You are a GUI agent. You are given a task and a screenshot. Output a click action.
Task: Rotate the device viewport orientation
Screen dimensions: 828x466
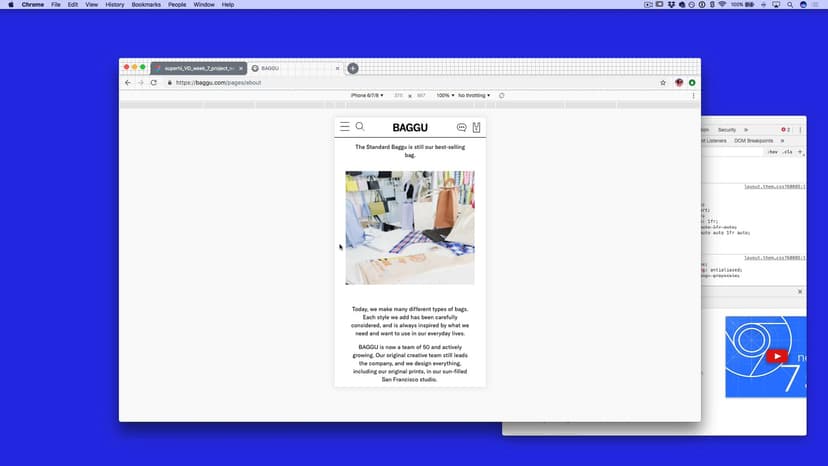(x=501, y=96)
